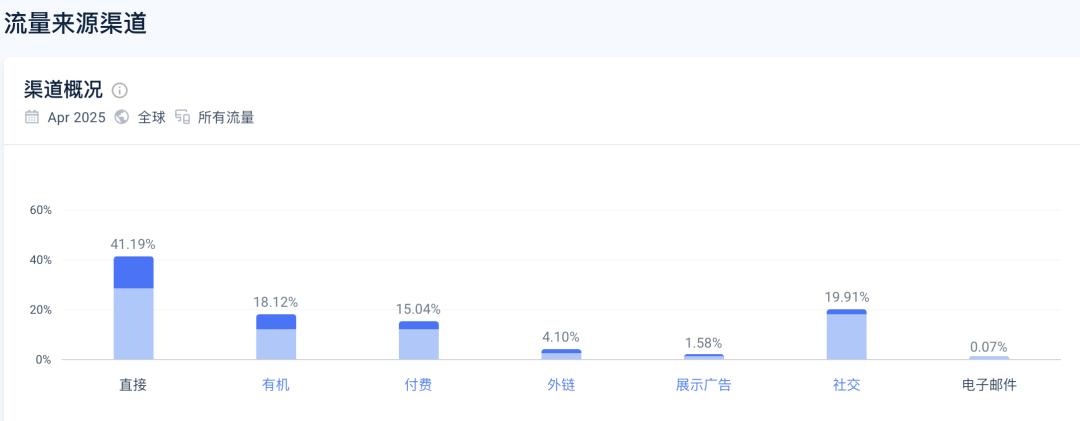Open the 社交 channel link
This screenshot has height=421, width=1080.
pyautogui.click(x=847, y=385)
